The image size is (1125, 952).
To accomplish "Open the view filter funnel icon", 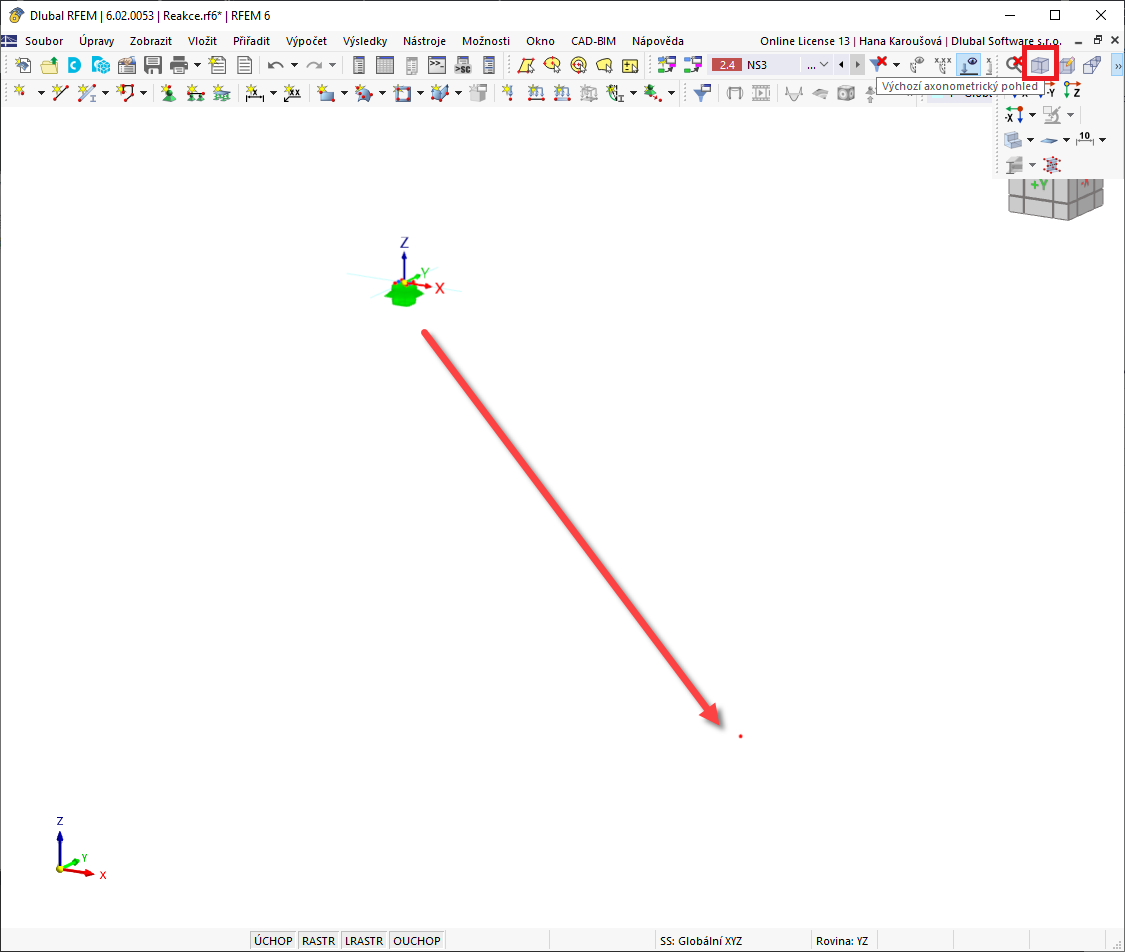I will click(x=702, y=92).
